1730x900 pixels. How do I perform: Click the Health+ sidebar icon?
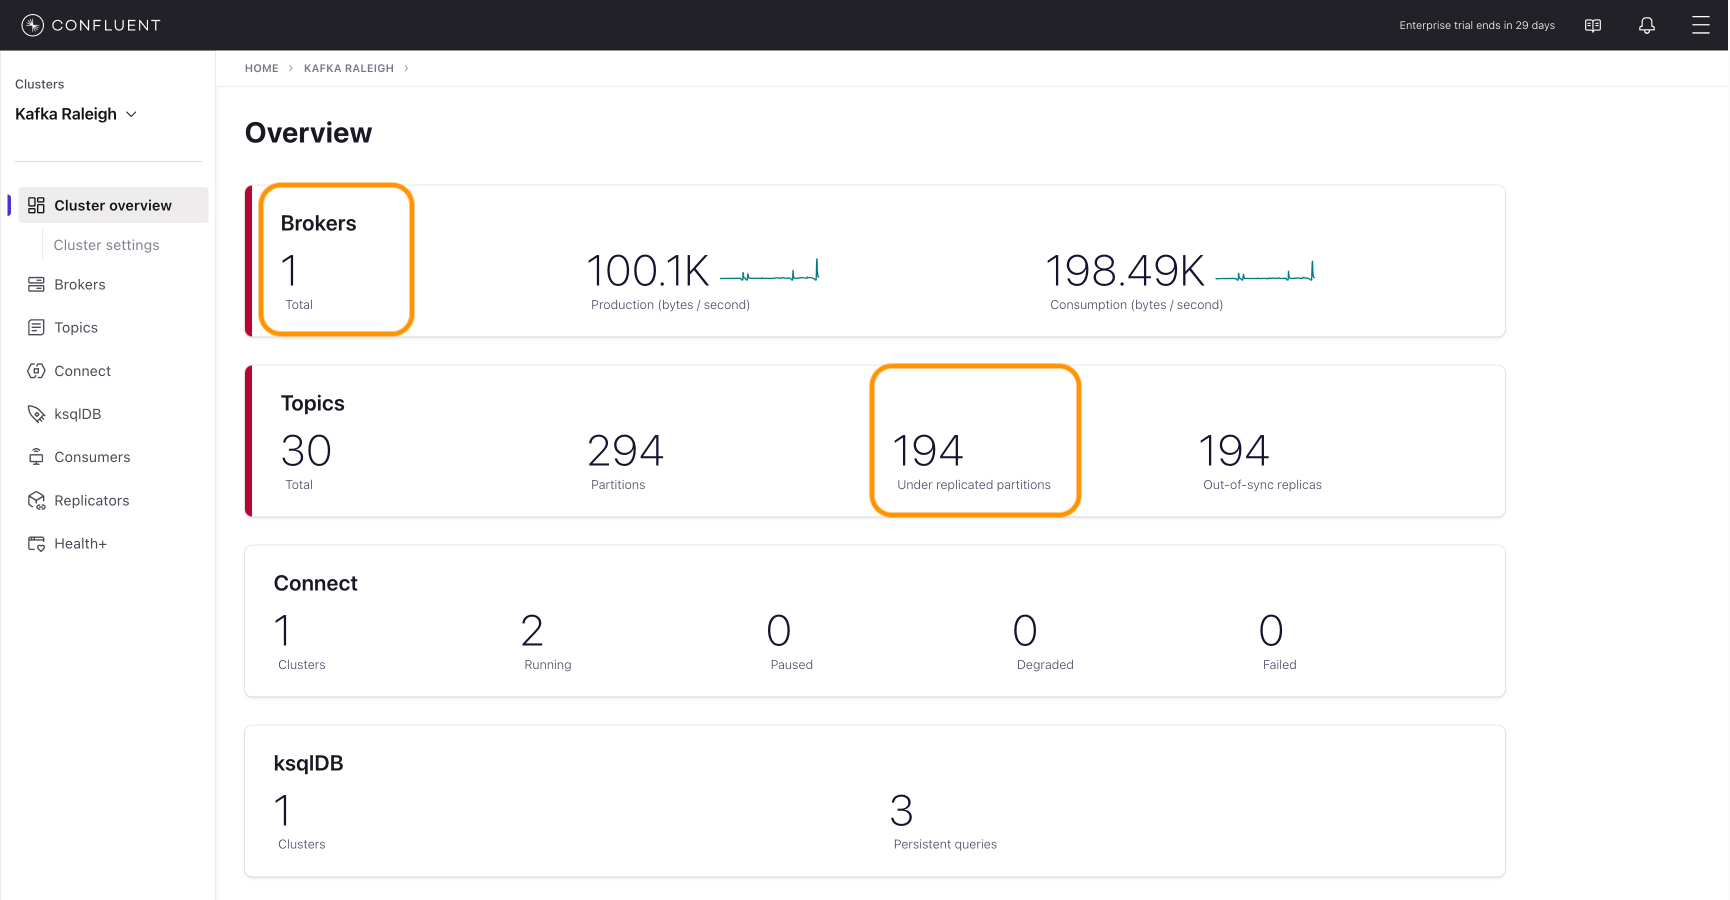click(36, 544)
